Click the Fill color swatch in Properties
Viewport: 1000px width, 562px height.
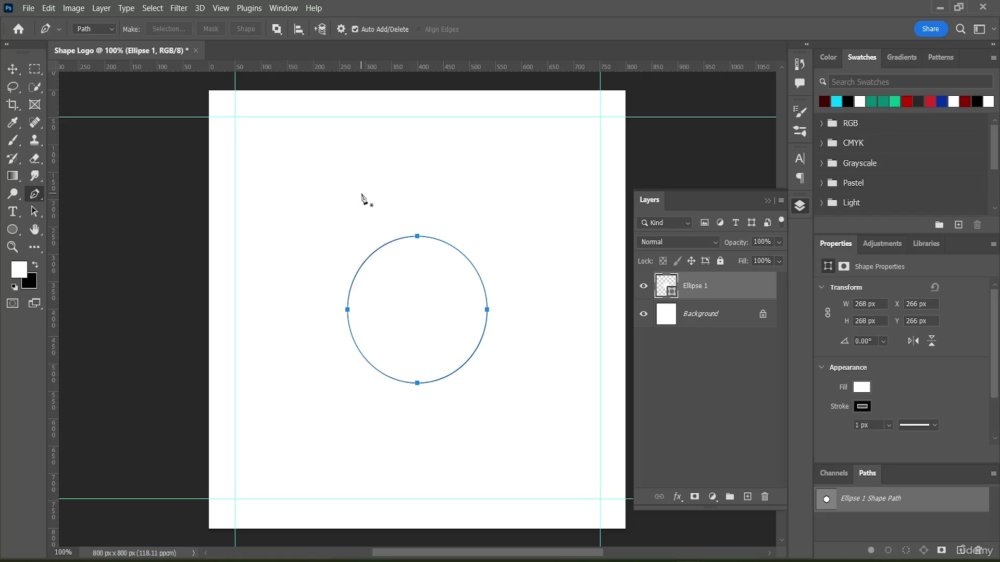tap(862, 387)
